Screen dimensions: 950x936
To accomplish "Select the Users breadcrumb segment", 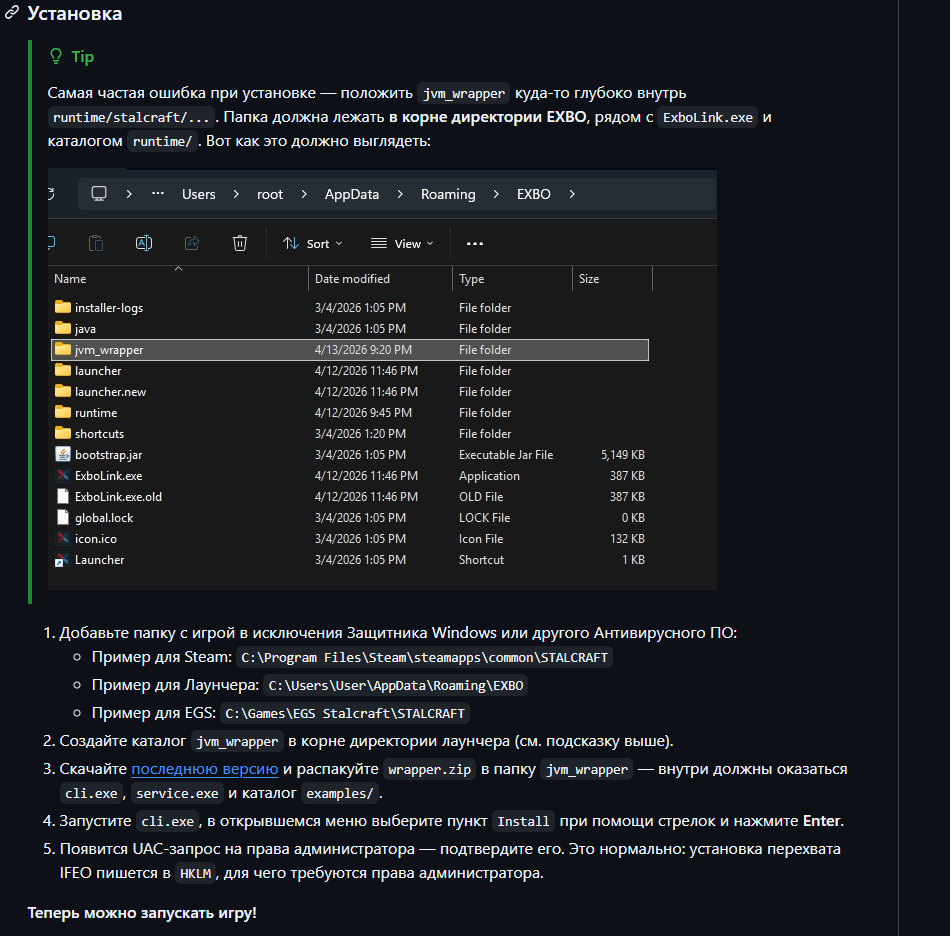I will (199, 194).
